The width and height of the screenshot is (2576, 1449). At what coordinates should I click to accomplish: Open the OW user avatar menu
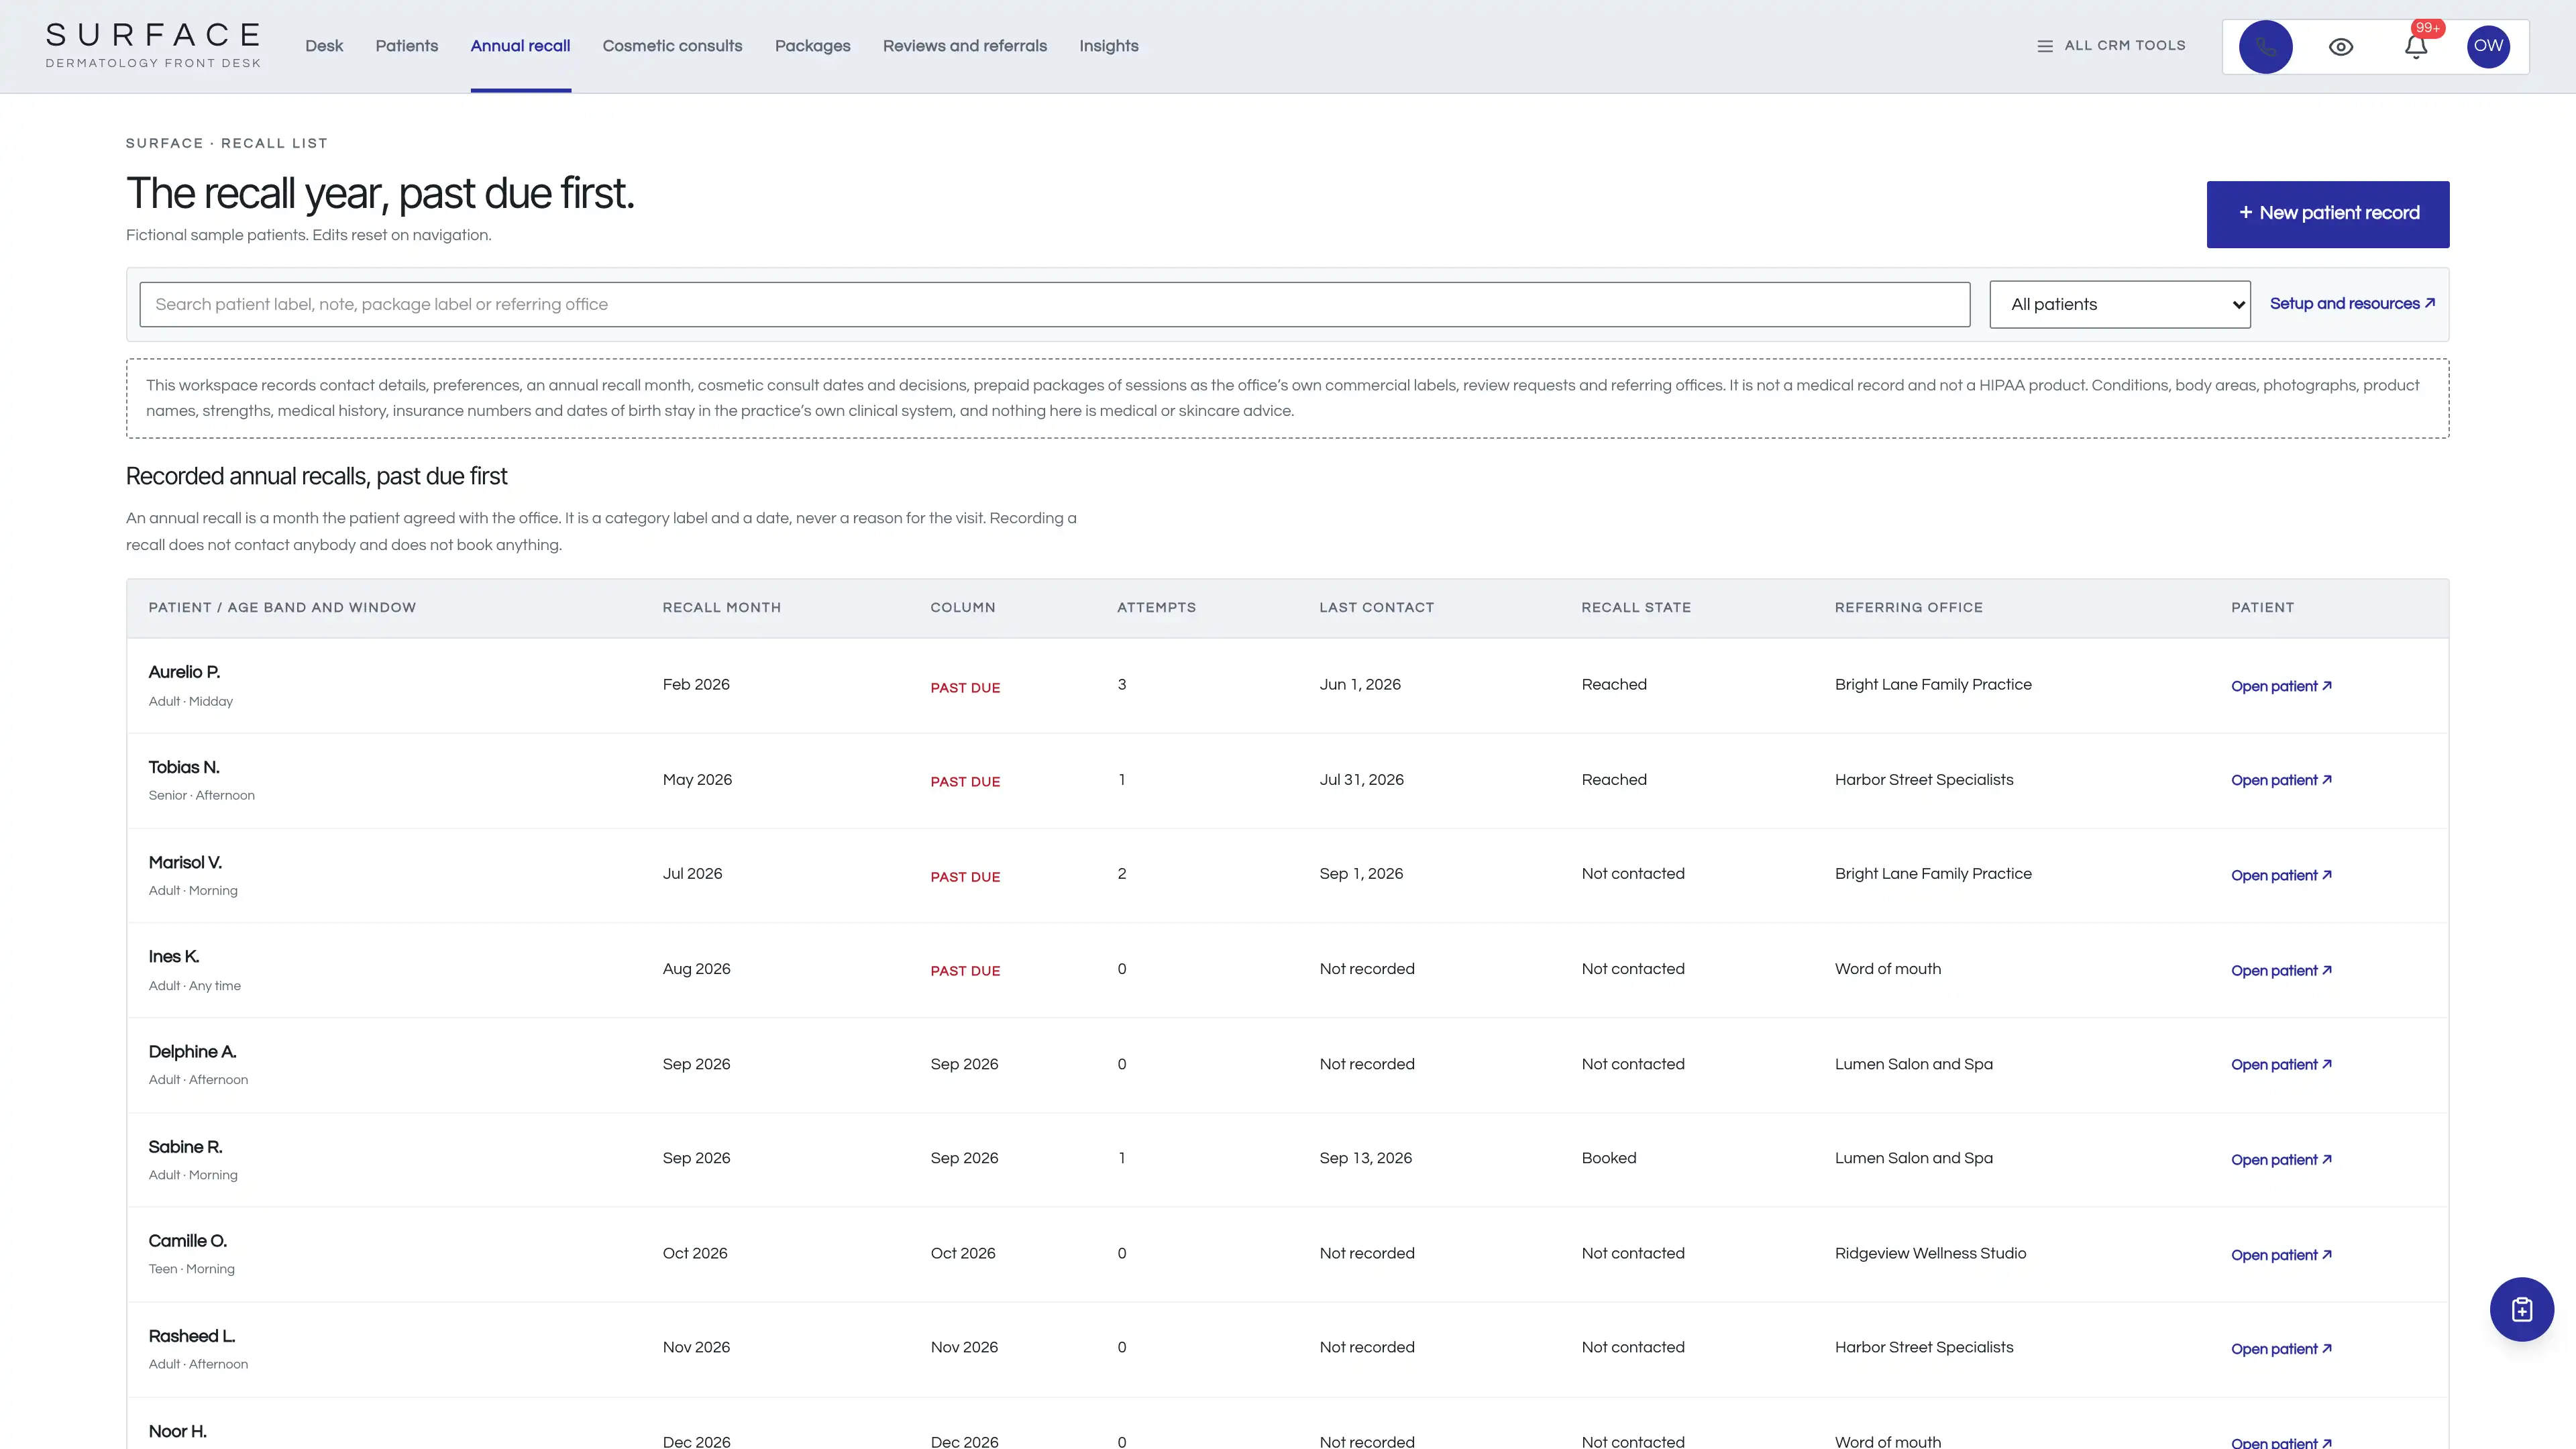pyautogui.click(x=2488, y=46)
